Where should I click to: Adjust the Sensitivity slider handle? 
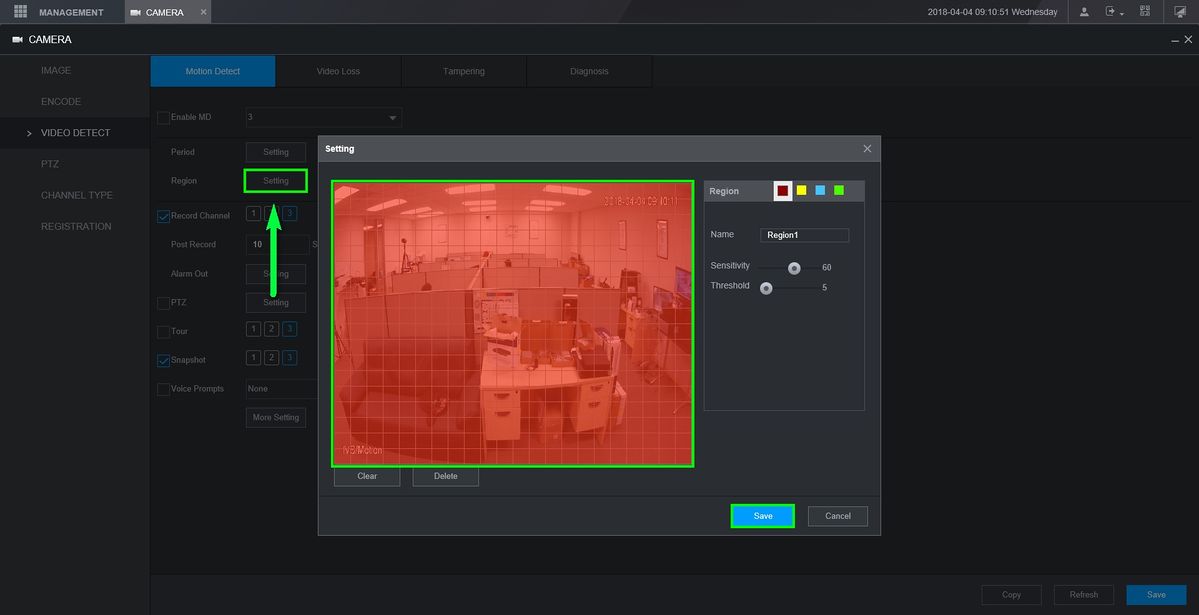pyautogui.click(x=794, y=268)
